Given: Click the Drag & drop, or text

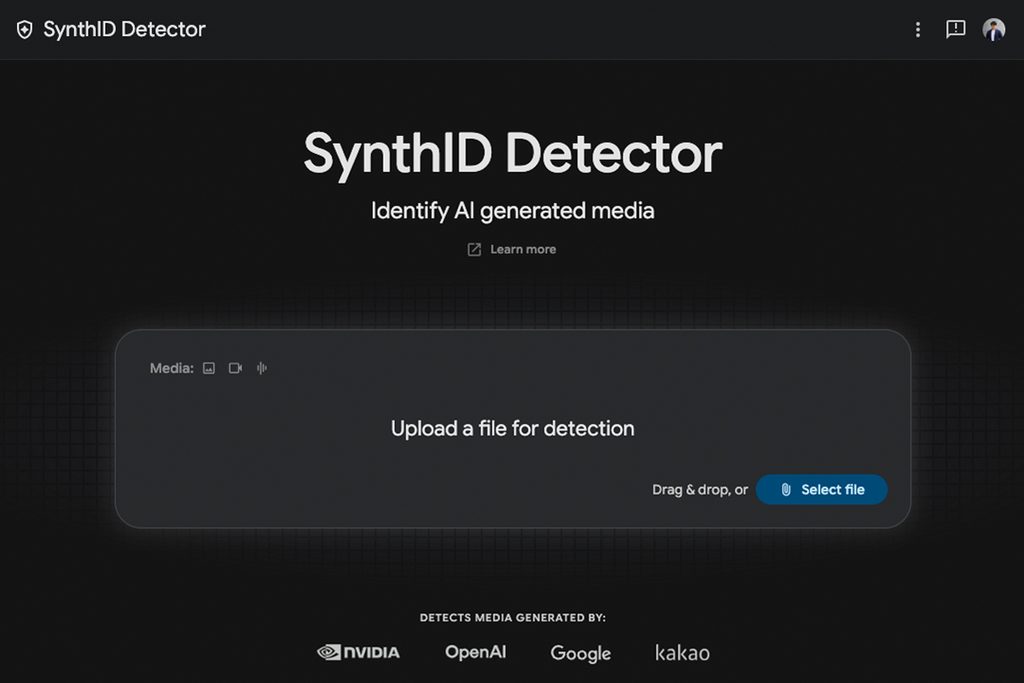Looking at the screenshot, I should click(700, 490).
